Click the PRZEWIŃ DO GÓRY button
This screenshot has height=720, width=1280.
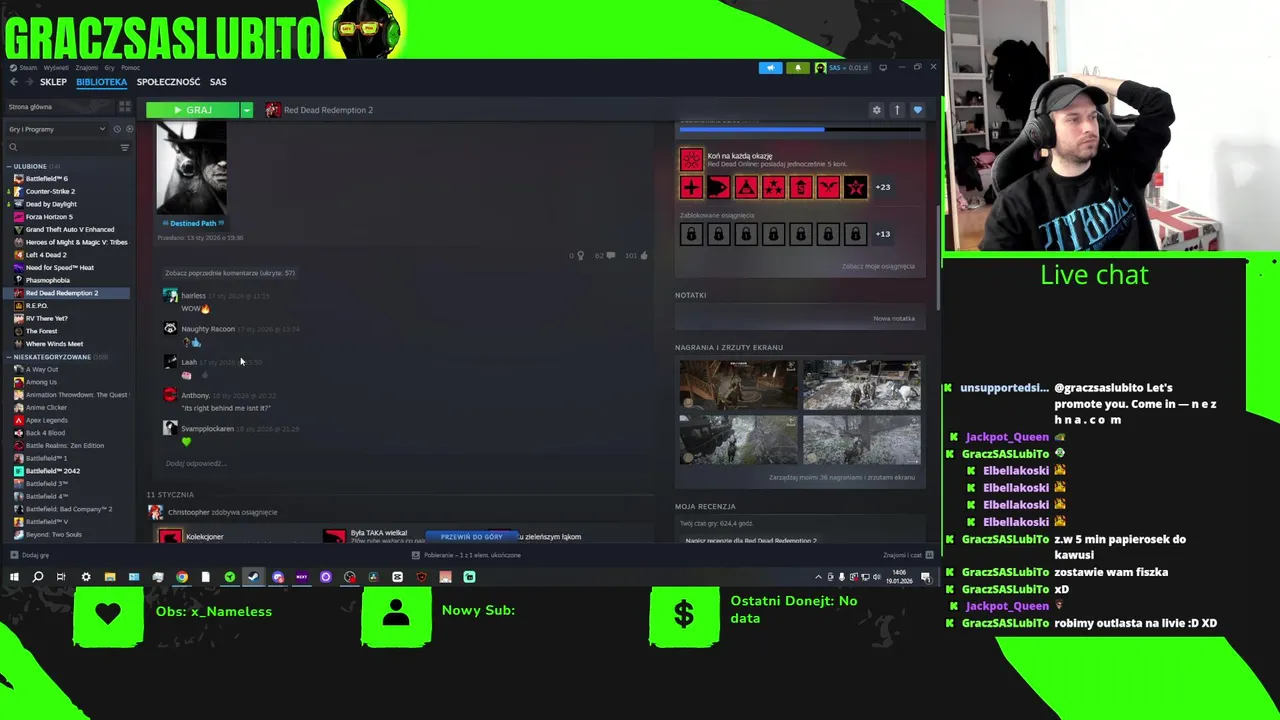(472, 537)
